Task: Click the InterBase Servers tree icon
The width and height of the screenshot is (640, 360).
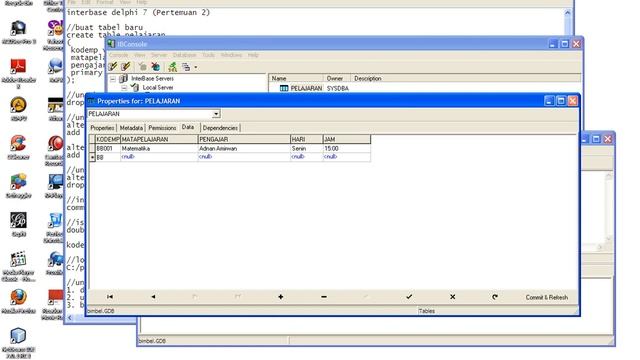Action: (123, 78)
